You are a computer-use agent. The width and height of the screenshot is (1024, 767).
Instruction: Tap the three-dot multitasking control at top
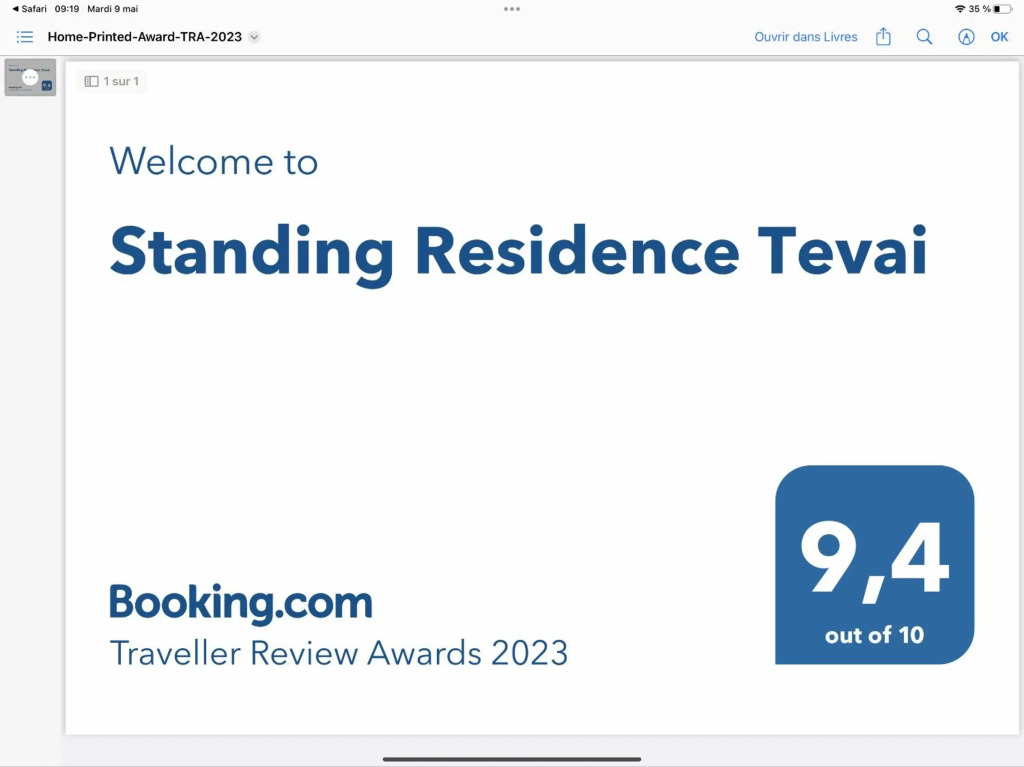point(512,9)
